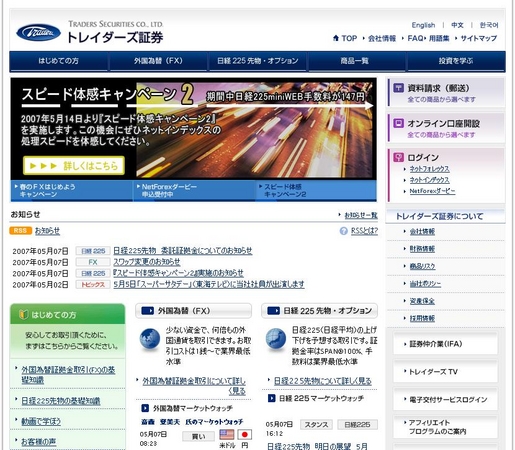This screenshot has height=450, width=515.
Task: Click the Traders oval logo
Action: (x=38, y=33)
